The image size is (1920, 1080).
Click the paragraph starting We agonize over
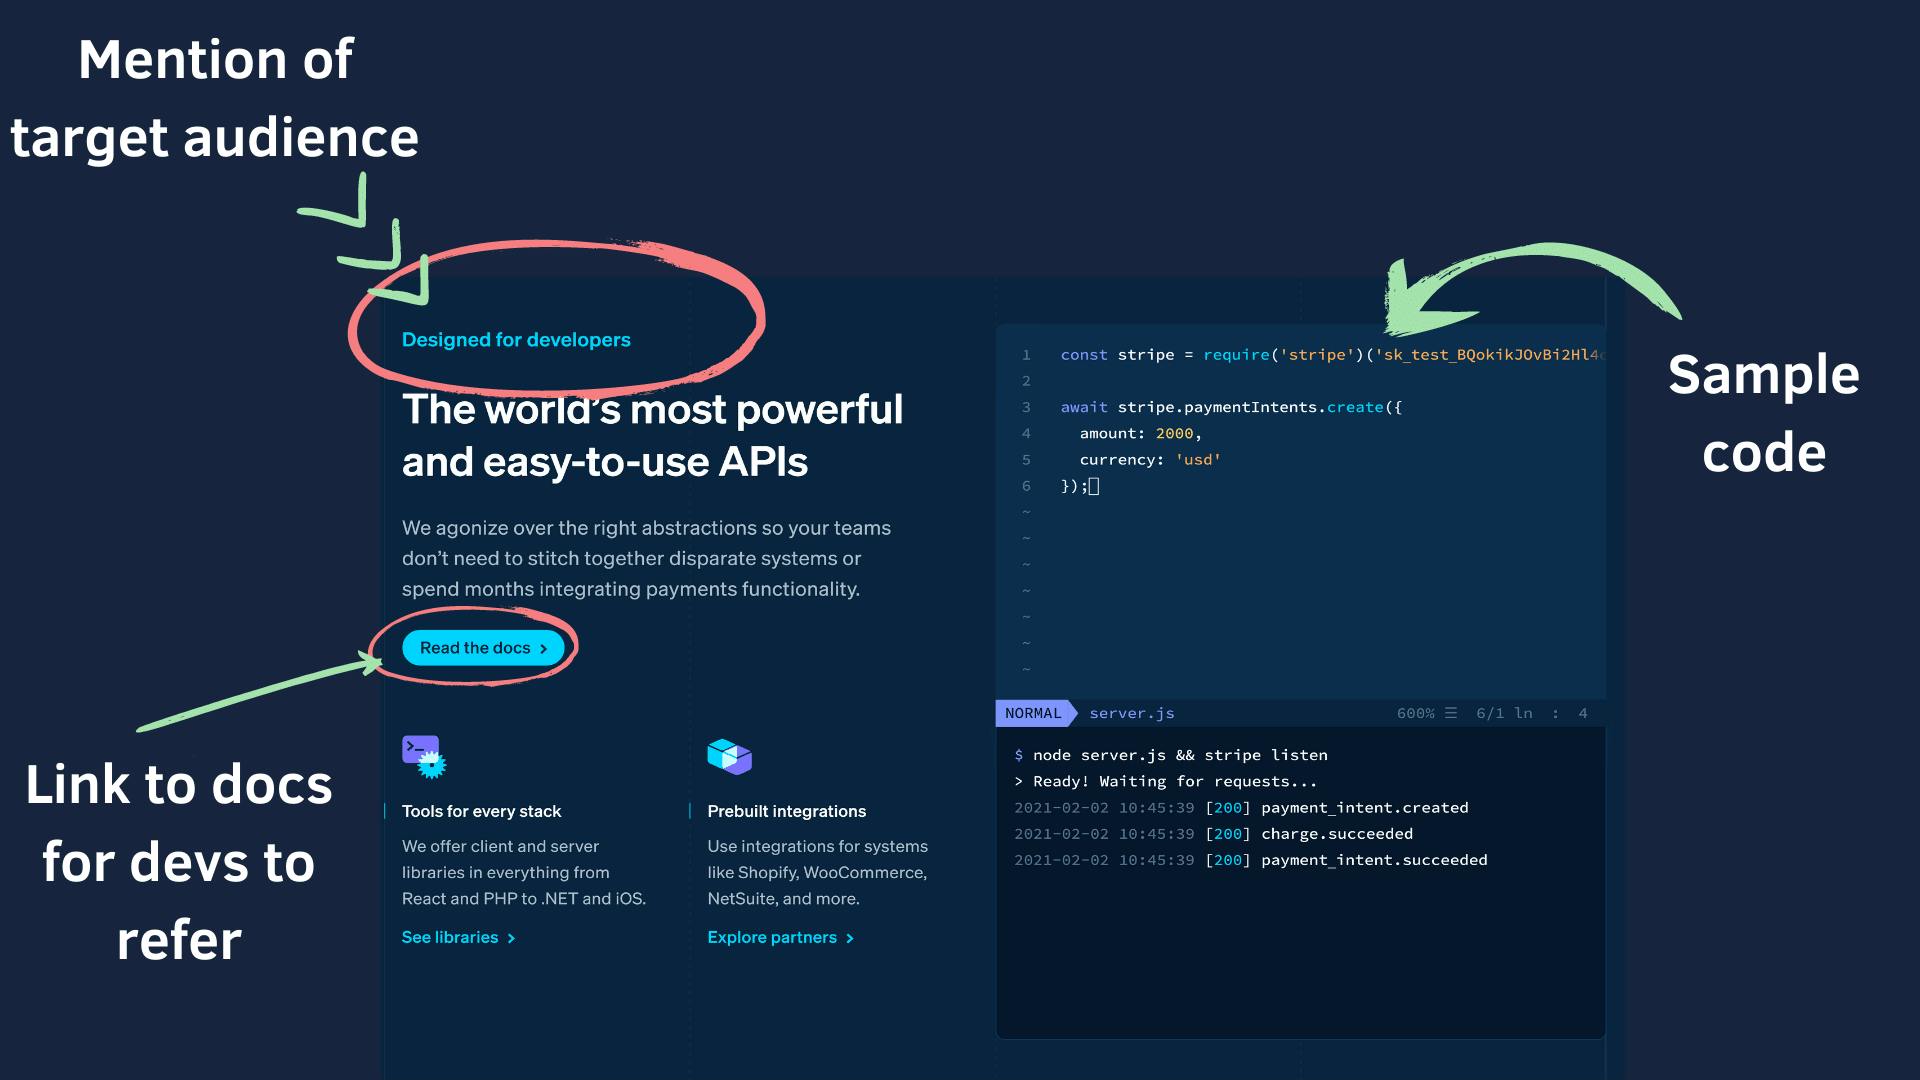click(x=646, y=558)
